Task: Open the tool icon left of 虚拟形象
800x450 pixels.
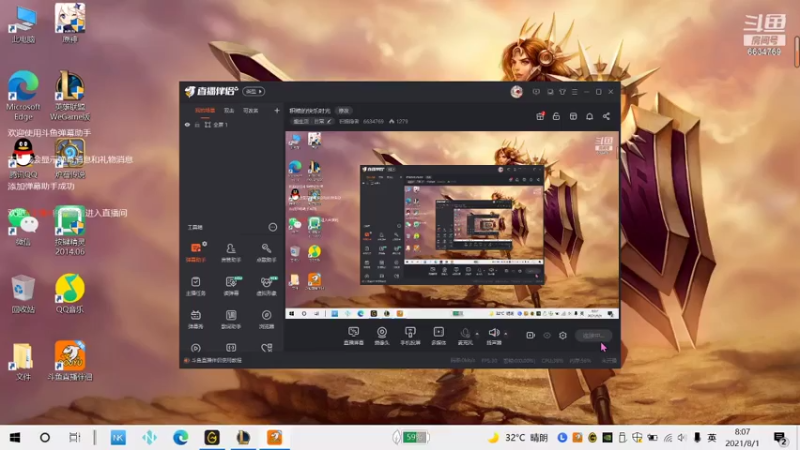Action: 231,286
